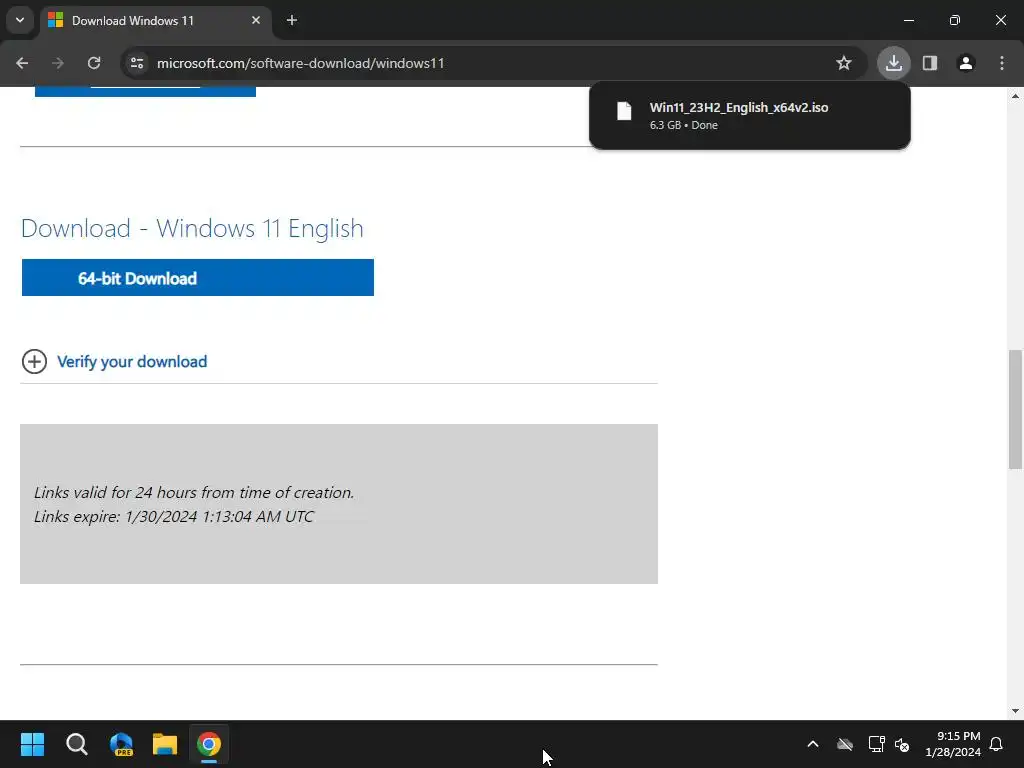
Task: Select the Download Windows 11 tab
Action: coord(155,21)
